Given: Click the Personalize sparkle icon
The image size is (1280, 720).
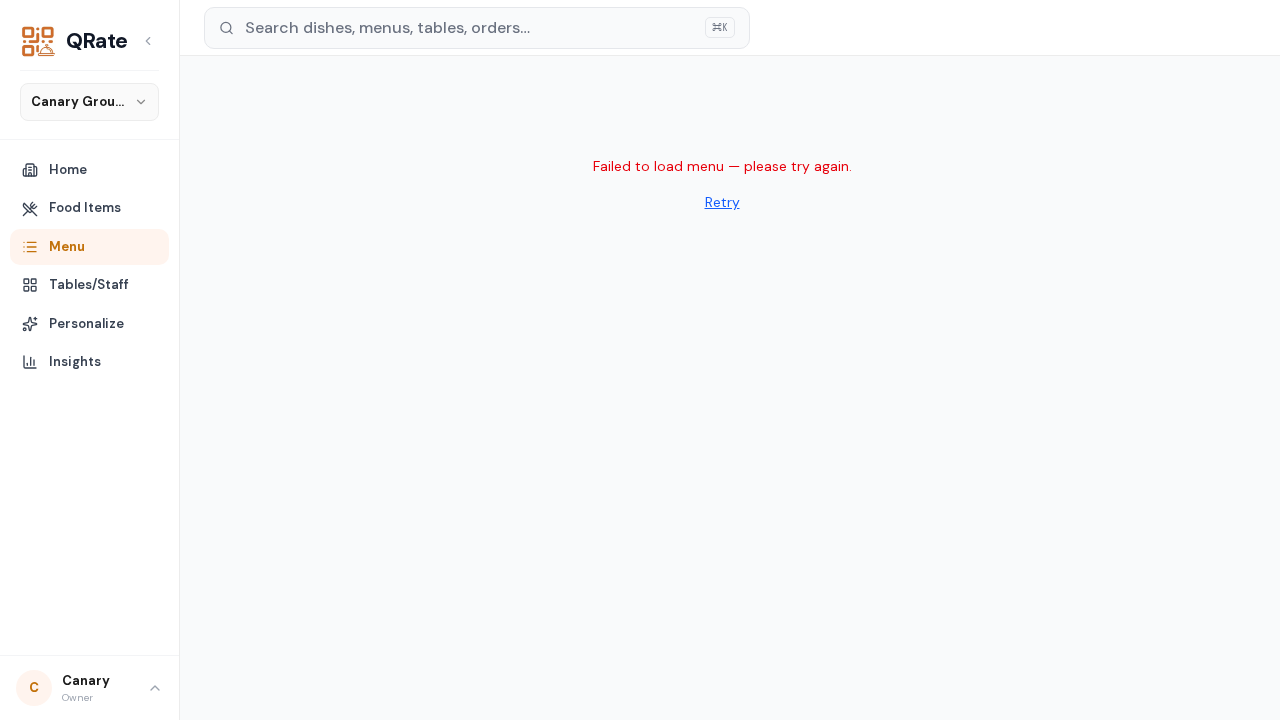Looking at the screenshot, I should tap(30, 324).
